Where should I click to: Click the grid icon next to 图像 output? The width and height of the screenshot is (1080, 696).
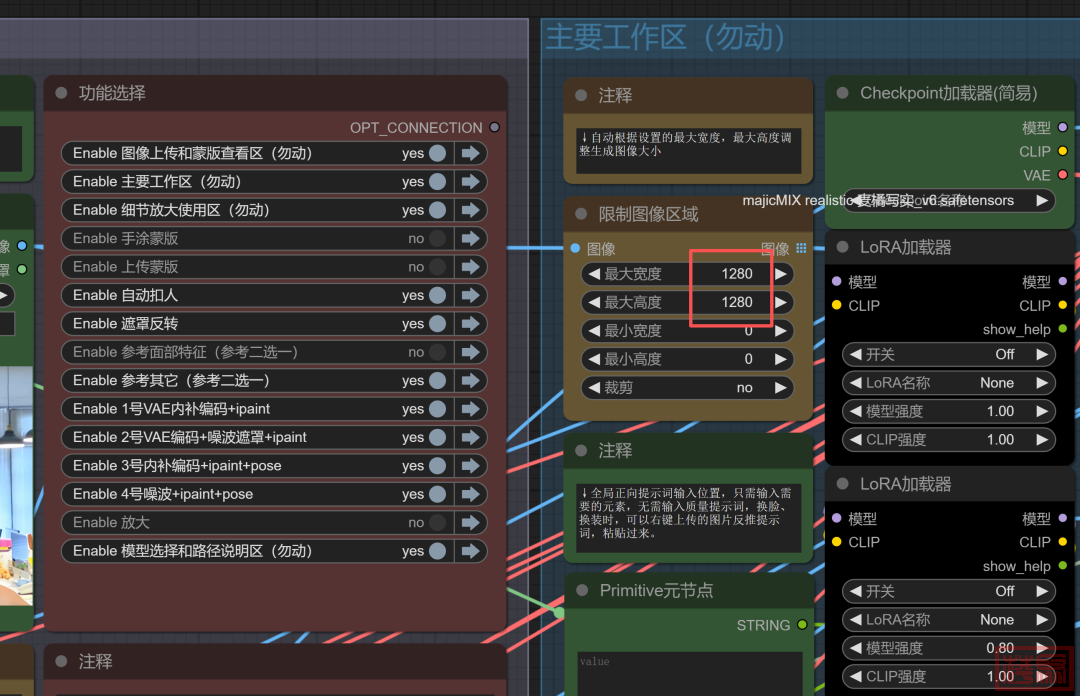[801, 249]
